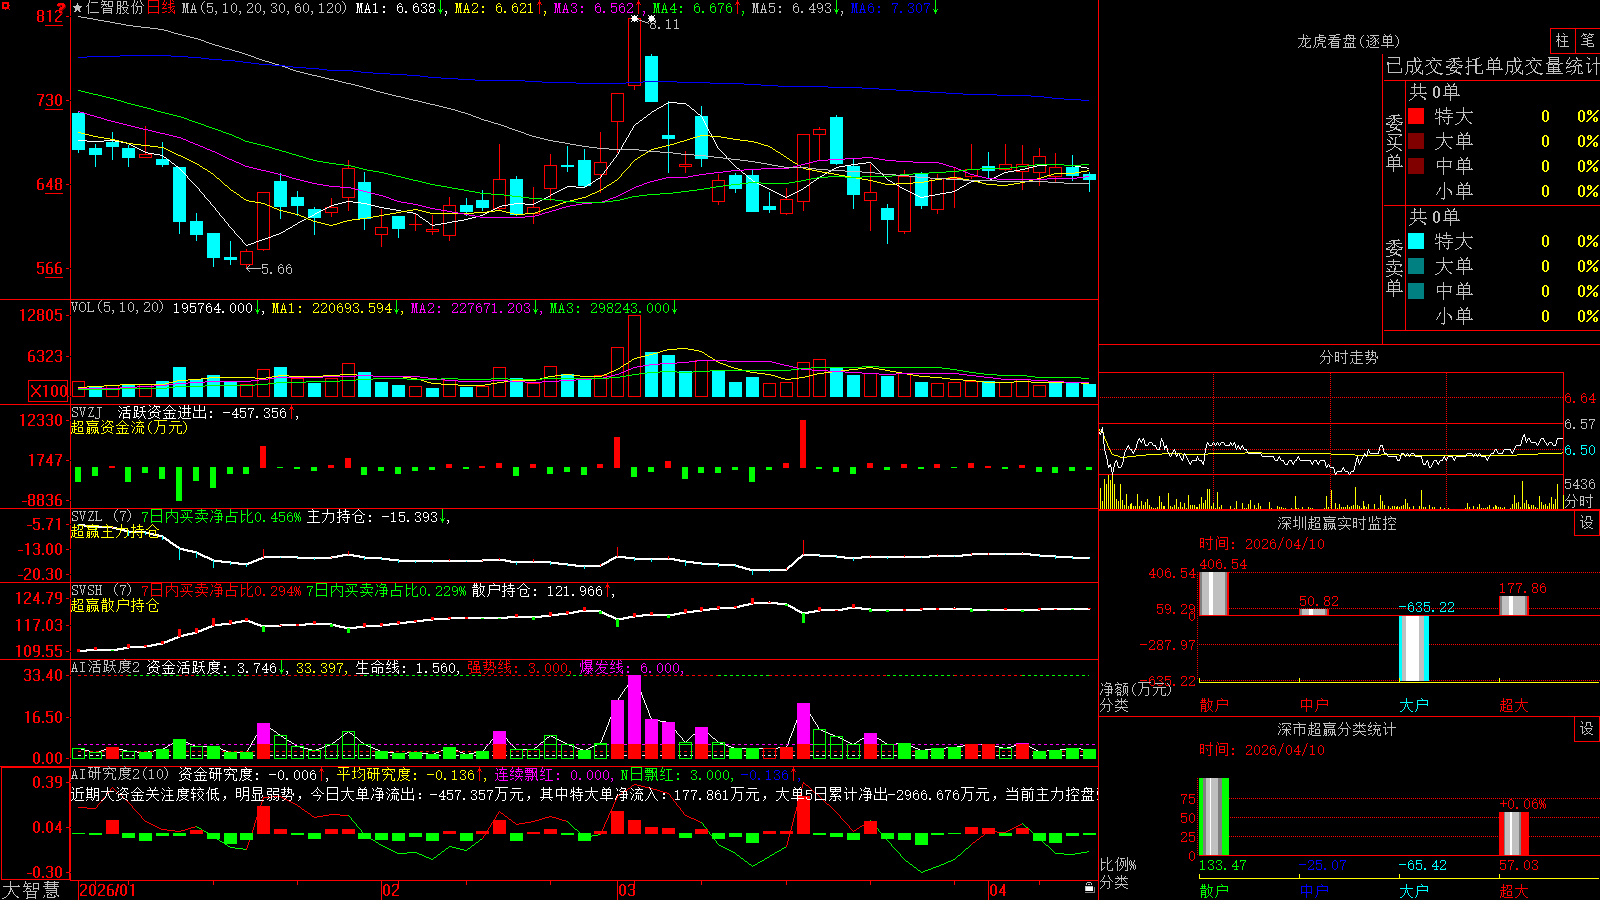Click the 委买单 section label
The height and width of the screenshot is (900, 1600).
pyautogui.click(x=1394, y=142)
